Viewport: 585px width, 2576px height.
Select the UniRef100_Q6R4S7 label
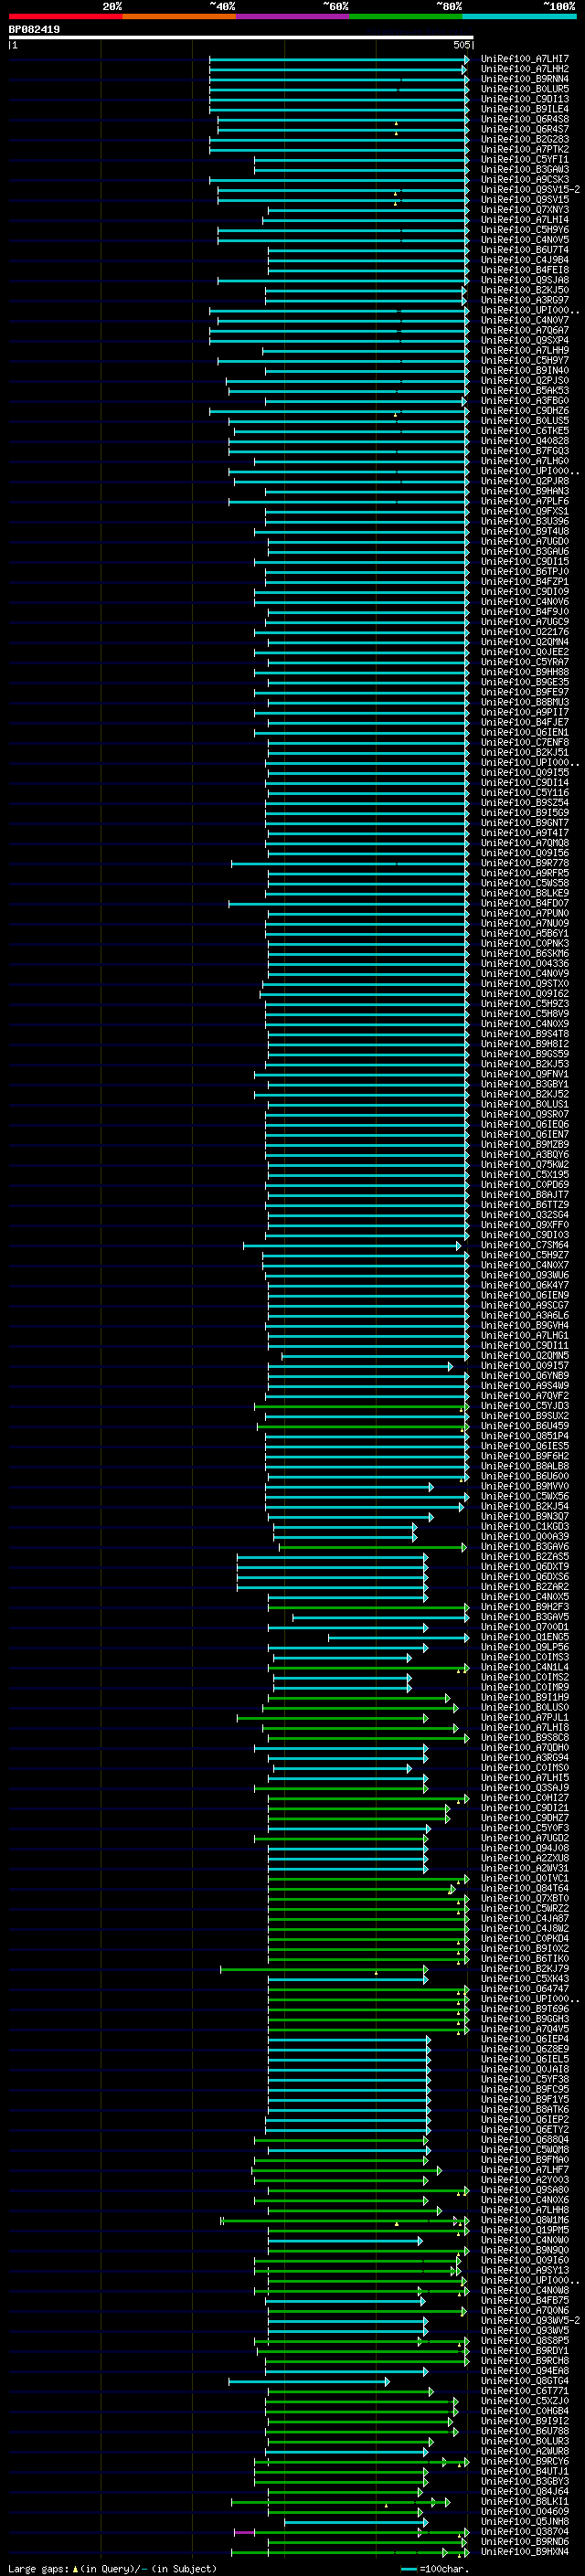point(524,129)
